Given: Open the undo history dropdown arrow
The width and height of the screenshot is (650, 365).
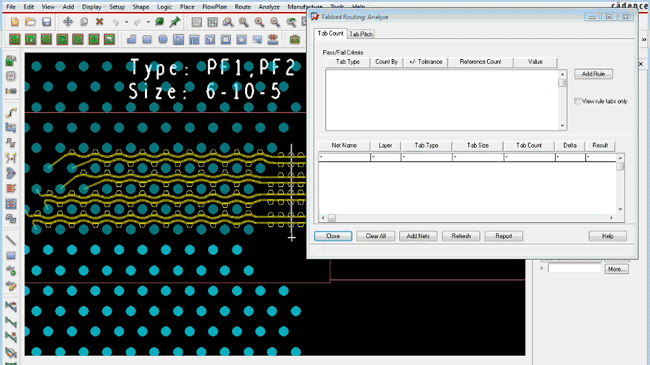Looking at the screenshot, I should (x=126, y=22).
